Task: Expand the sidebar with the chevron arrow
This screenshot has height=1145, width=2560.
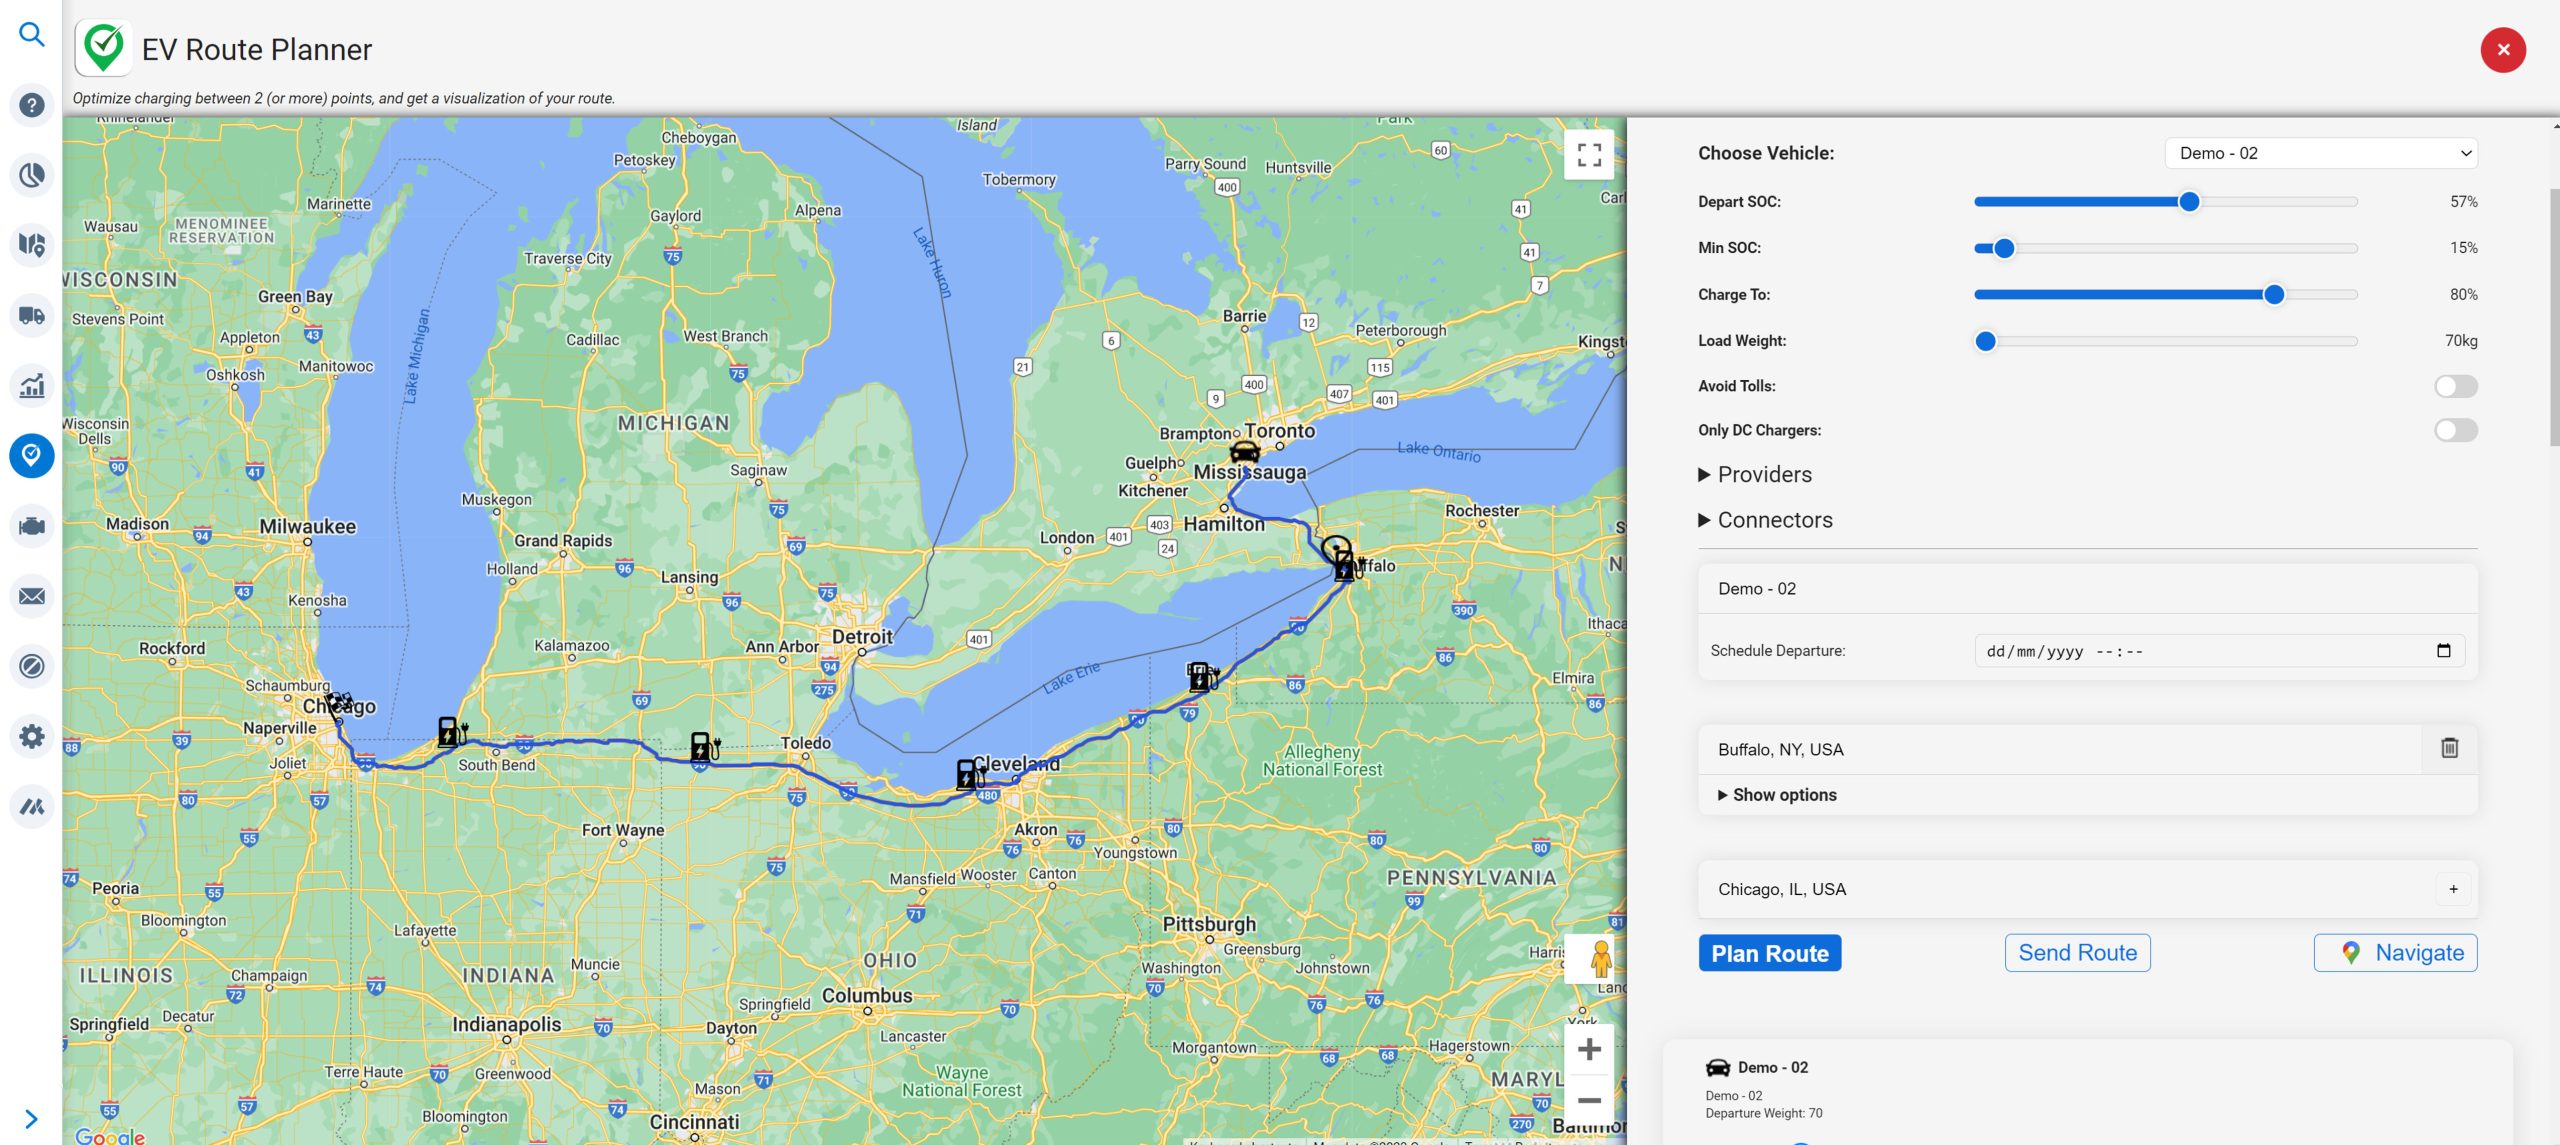Action: click(31, 1118)
